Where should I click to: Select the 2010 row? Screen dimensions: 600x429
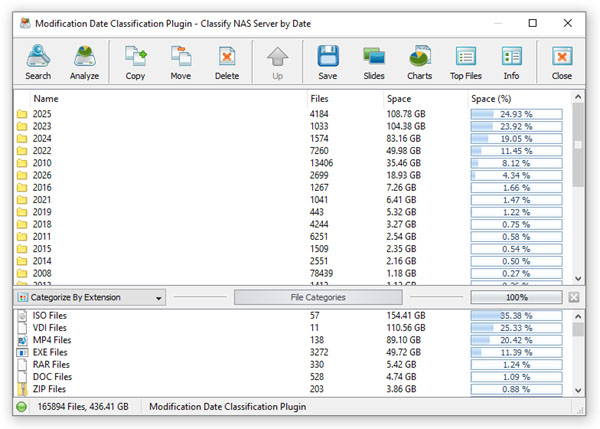(293, 163)
